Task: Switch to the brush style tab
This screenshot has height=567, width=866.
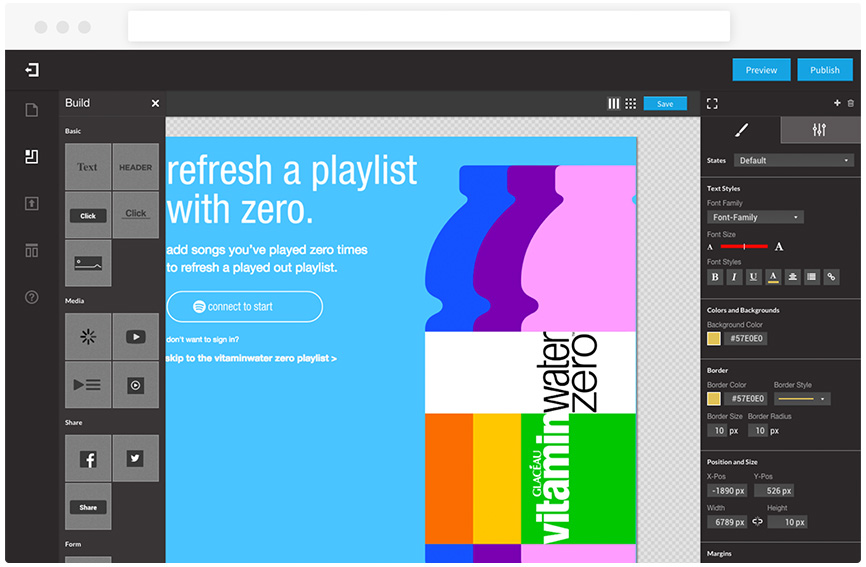Action: pyautogui.click(x=741, y=130)
